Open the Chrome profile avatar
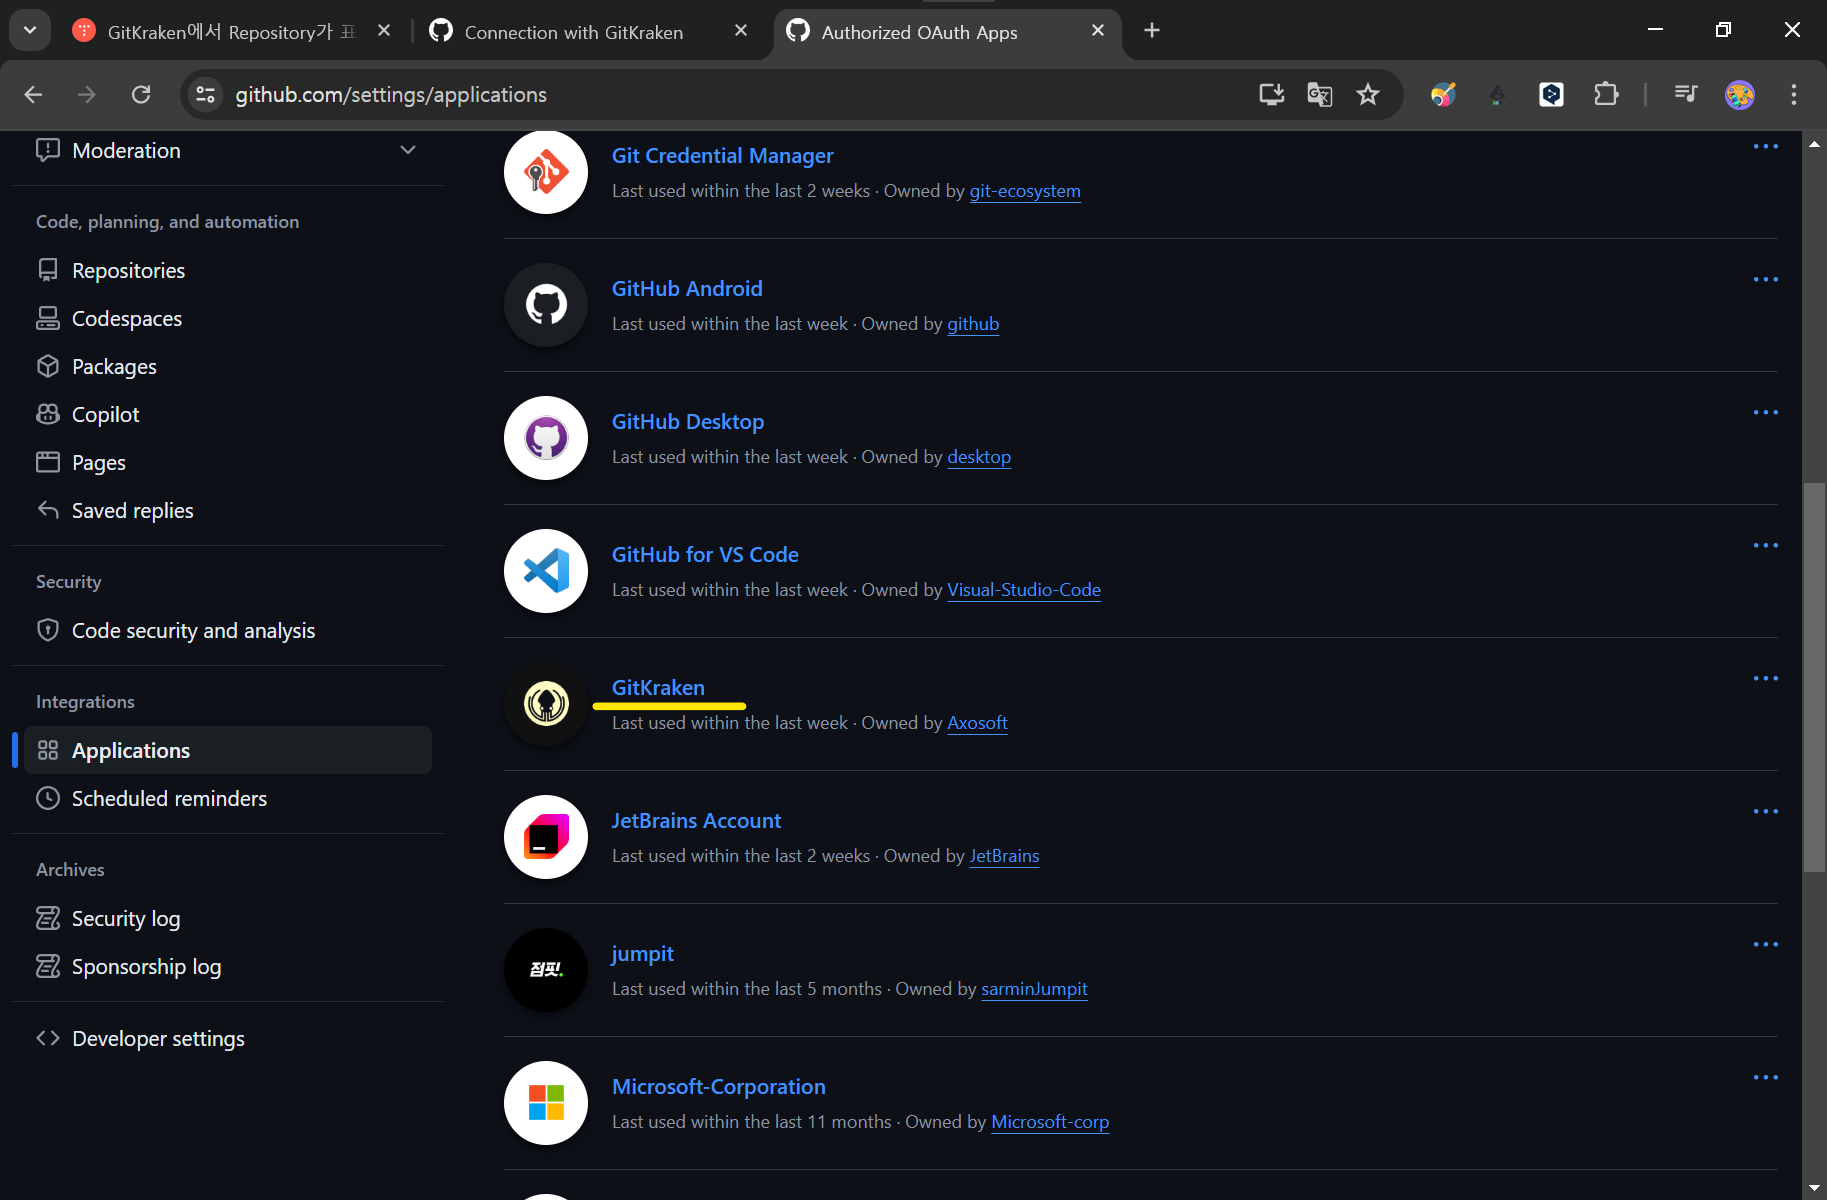 pyautogui.click(x=1740, y=94)
